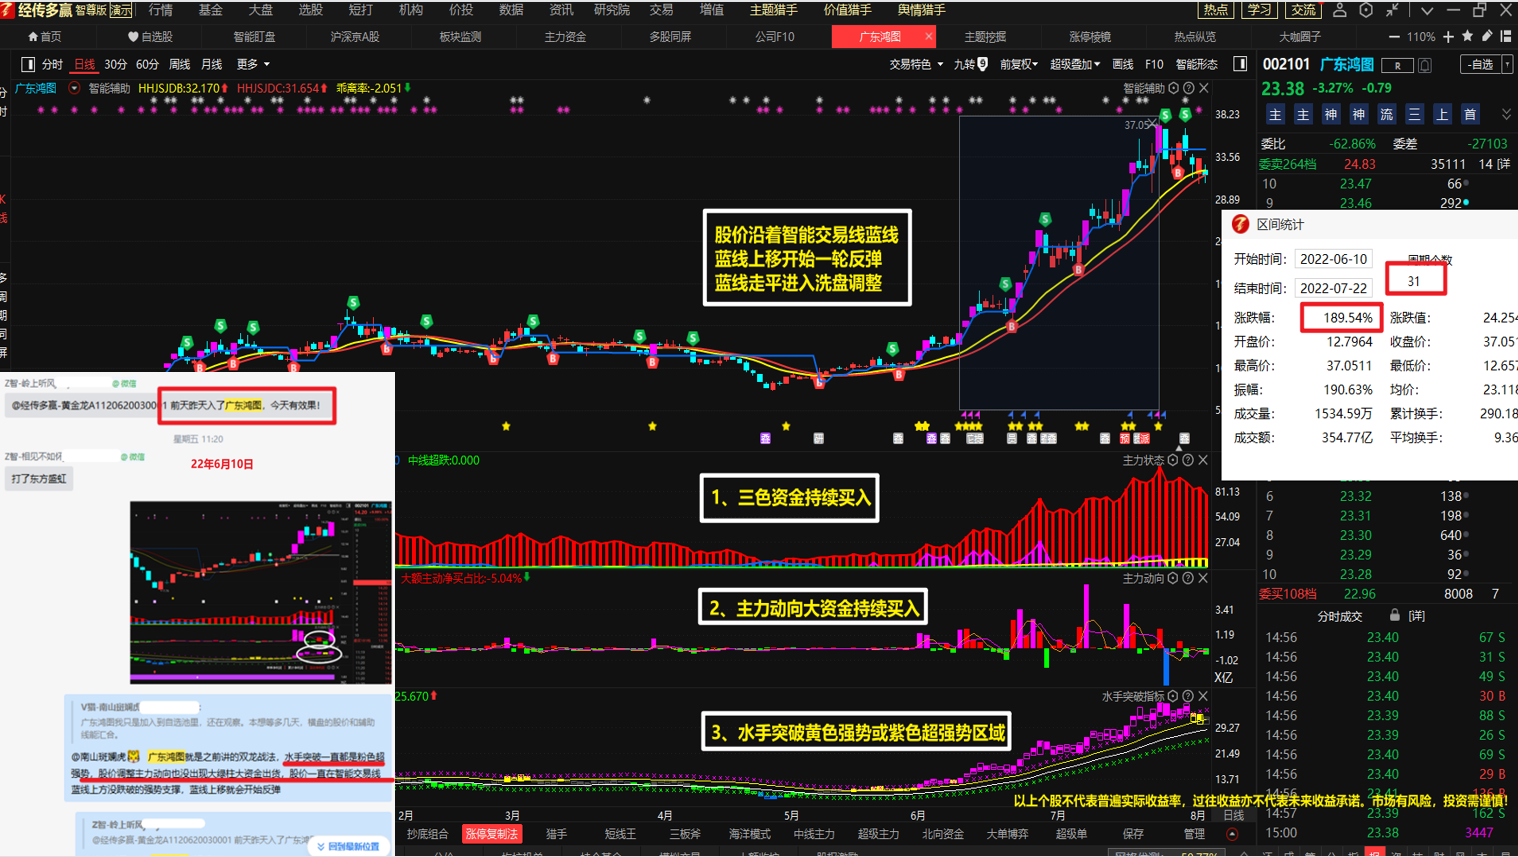
Task: Toggle the right panel beside 智能形态
Action: [x=1240, y=64]
